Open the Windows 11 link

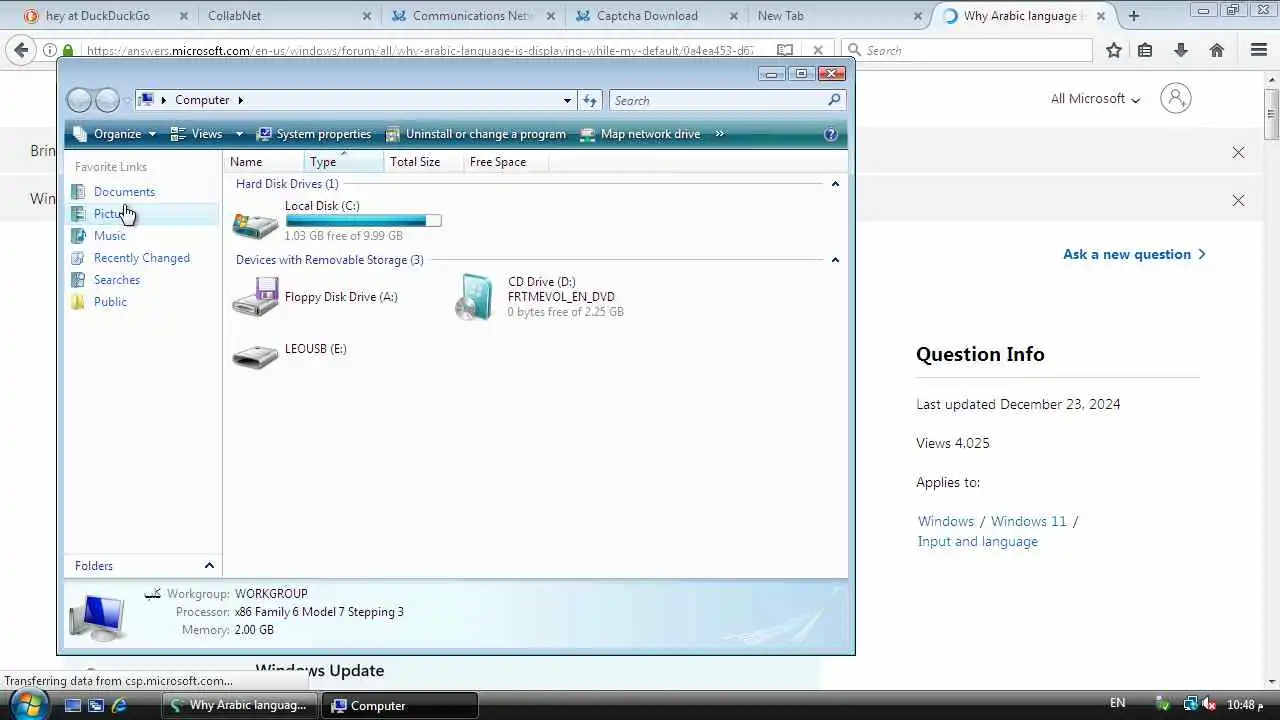tap(1029, 521)
